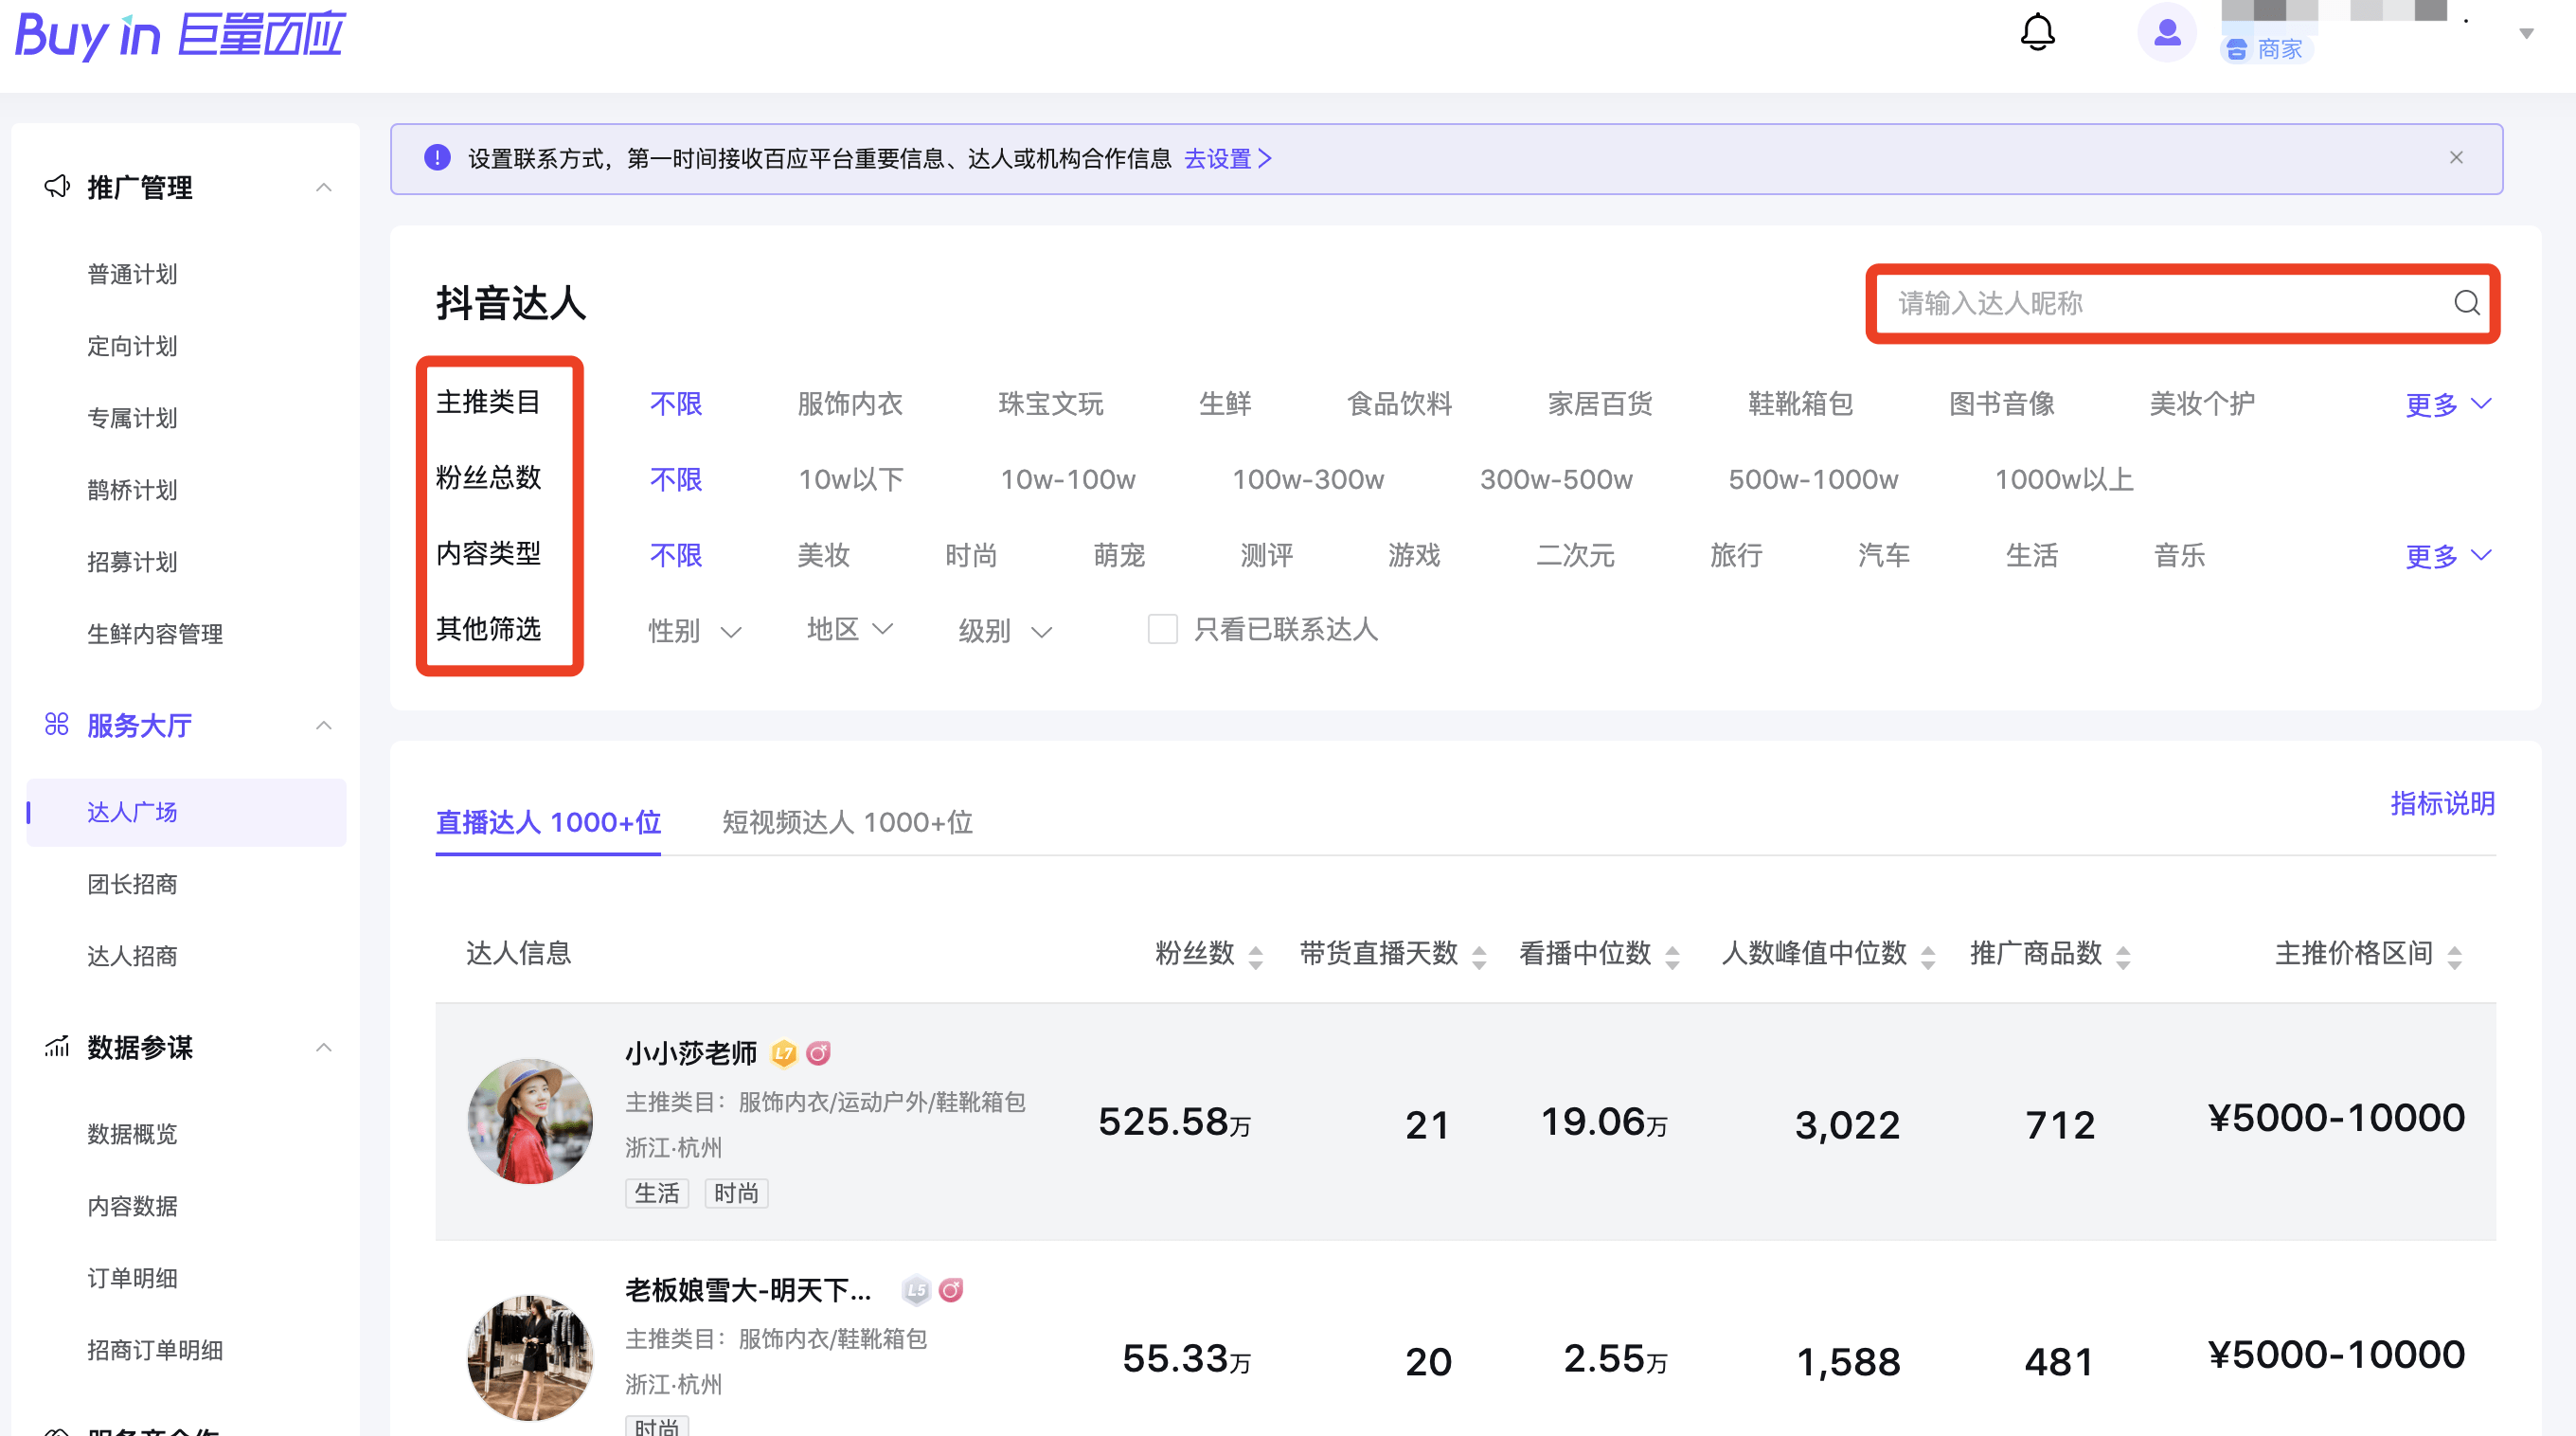Click 小小莎老师 avatar photo
Image resolution: width=2576 pixels, height=1436 pixels.
tap(530, 1121)
